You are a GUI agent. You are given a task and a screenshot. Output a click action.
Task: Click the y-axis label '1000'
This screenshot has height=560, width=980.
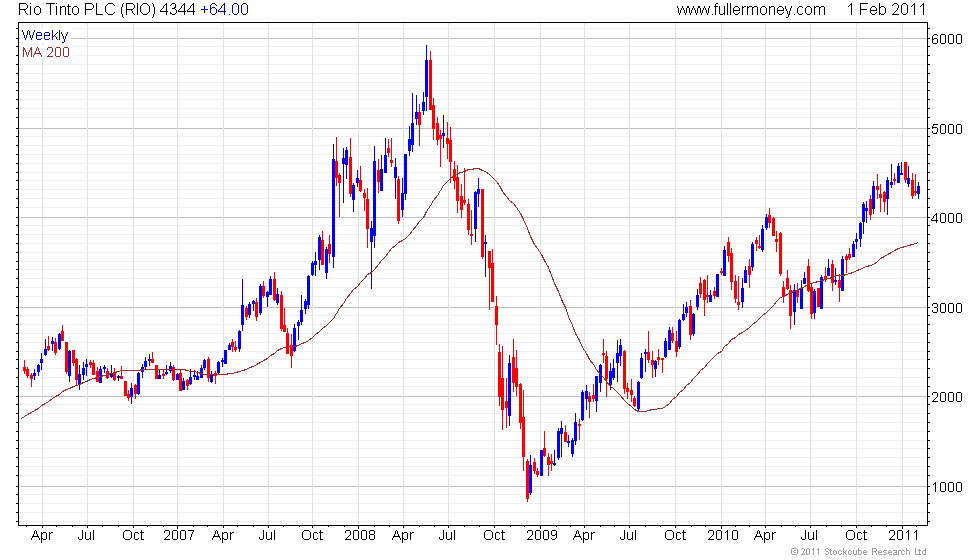(947, 488)
